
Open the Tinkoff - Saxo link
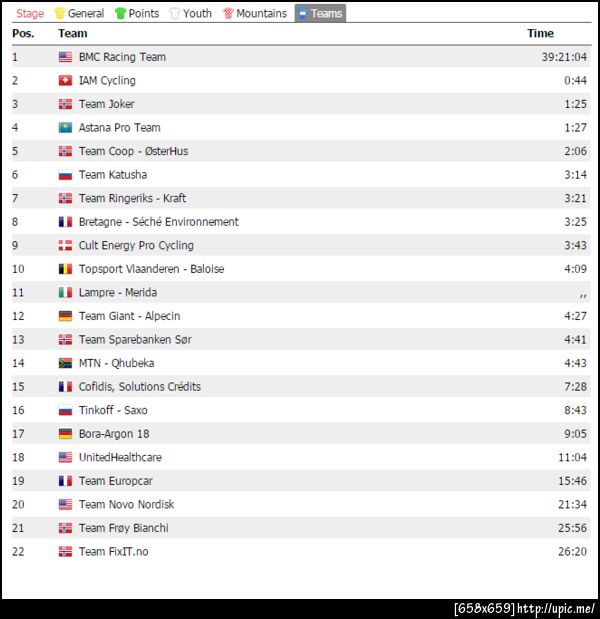coord(113,410)
